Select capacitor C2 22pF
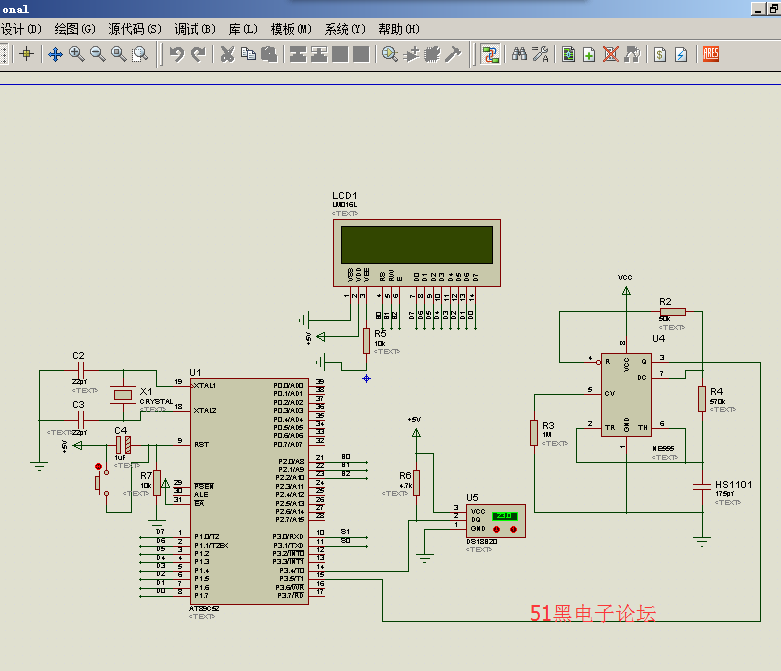 (81, 371)
